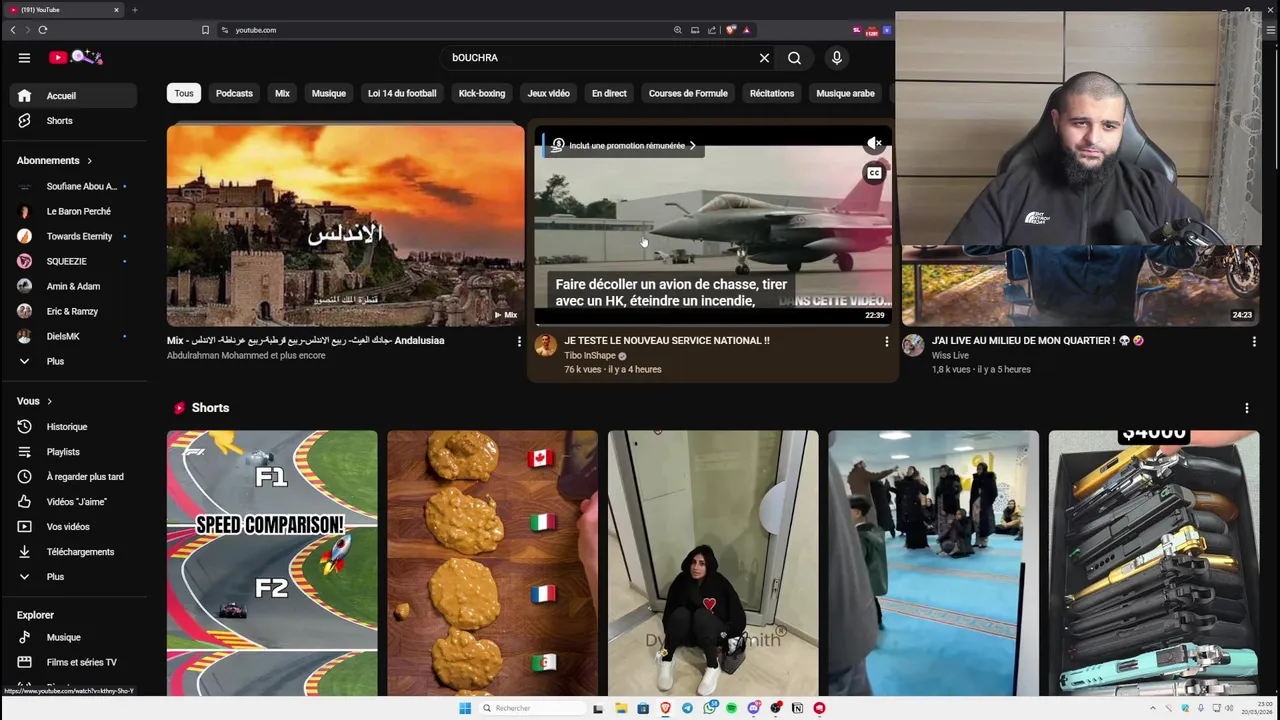The height and width of the screenshot is (720, 1280).
Task: Open Eric & Ramzy channel
Action: pyautogui.click(x=73, y=311)
